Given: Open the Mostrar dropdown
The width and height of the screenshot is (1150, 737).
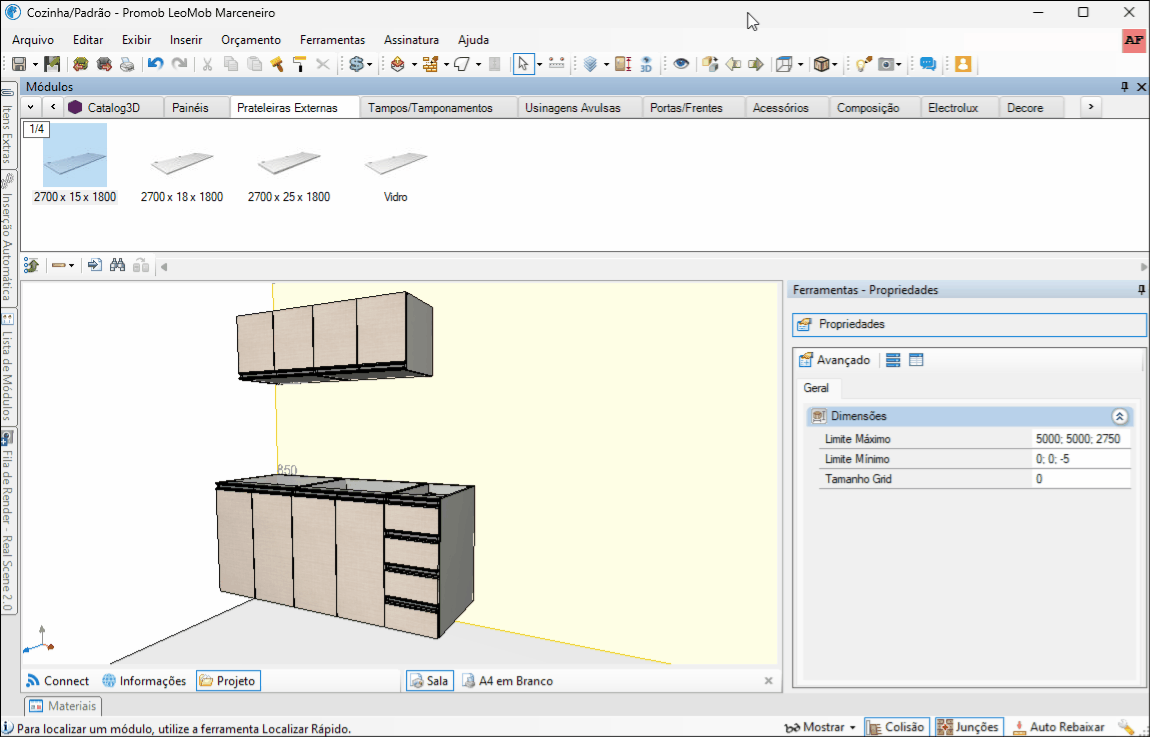Looking at the screenshot, I should coord(821,727).
